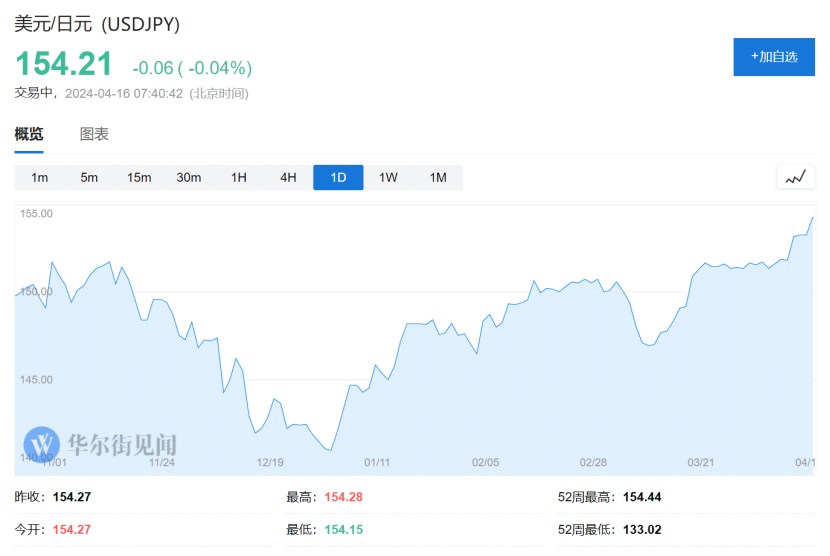Click the 01/11 date axis label

coord(377,462)
